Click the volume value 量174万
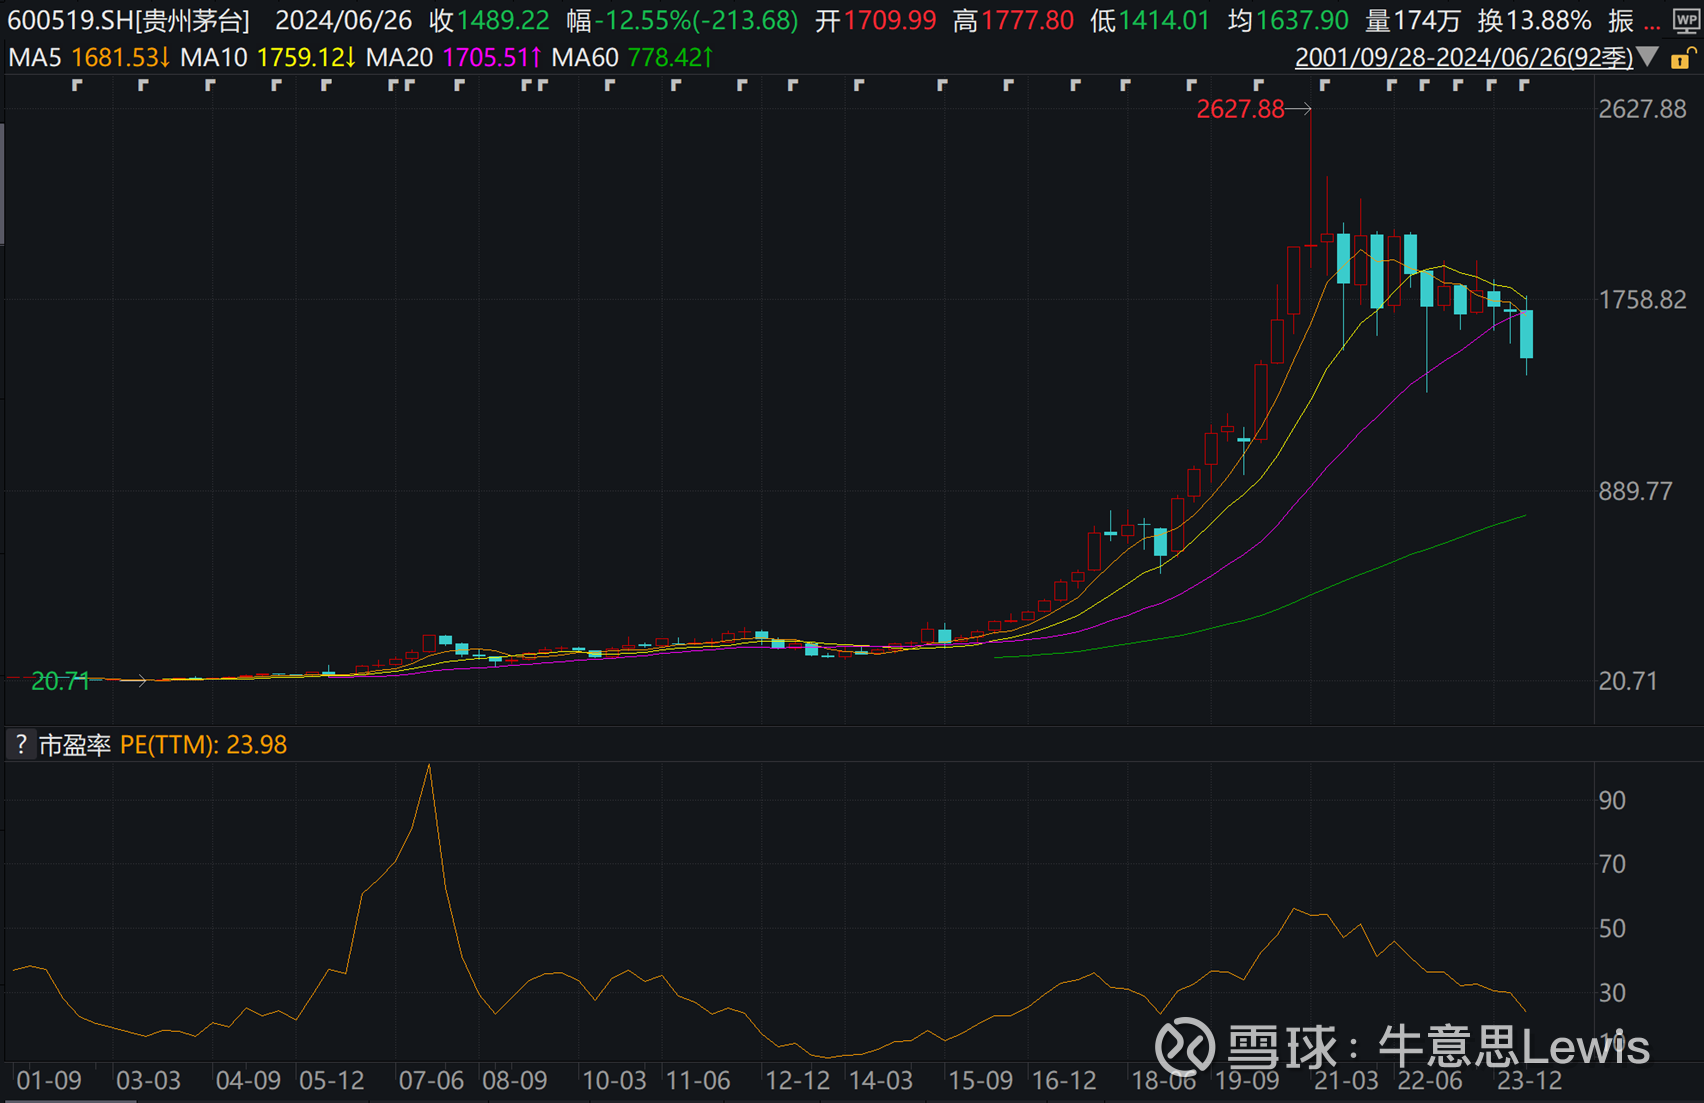Image resolution: width=1704 pixels, height=1103 pixels. (x=1414, y=21)
